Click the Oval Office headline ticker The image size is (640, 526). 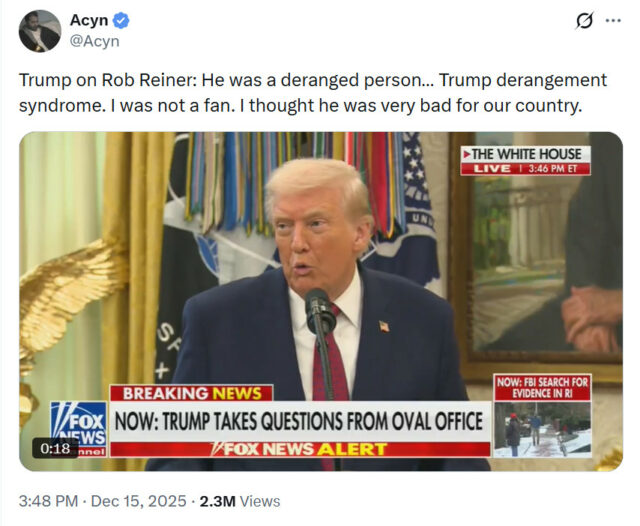(300, 422)
